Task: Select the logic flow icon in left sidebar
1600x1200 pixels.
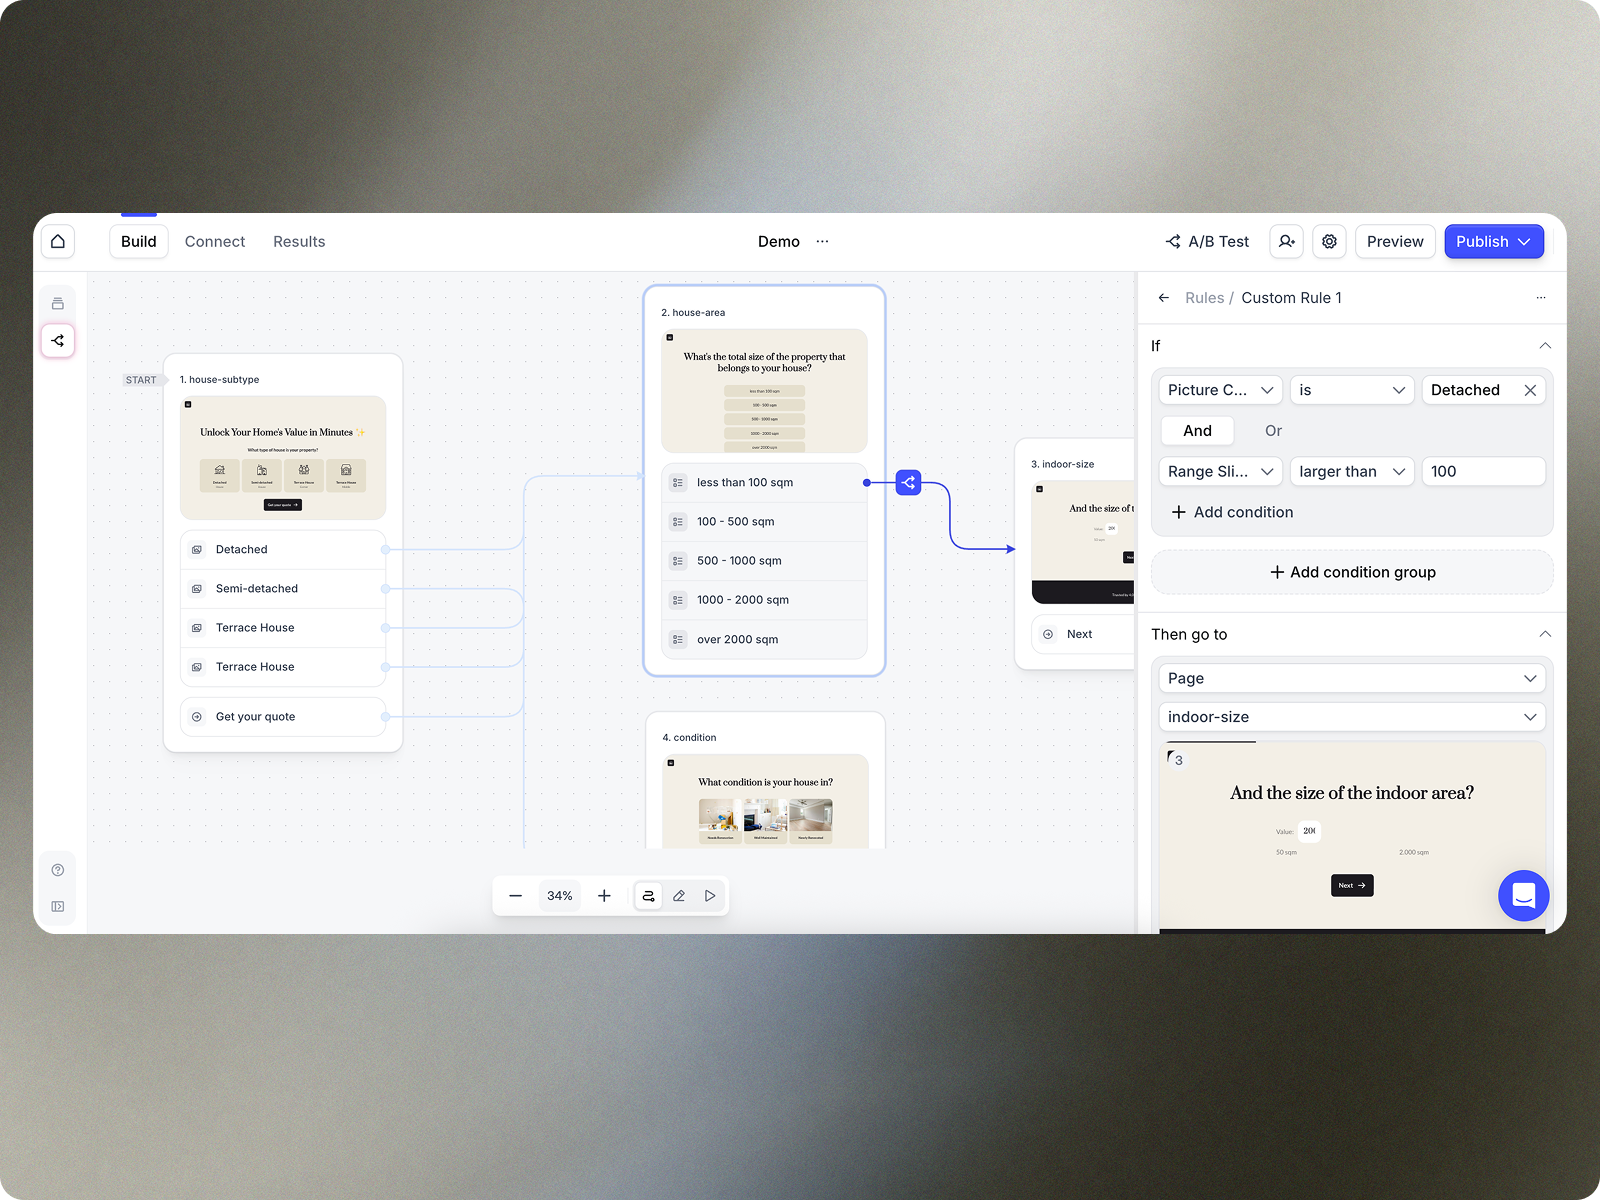Action: [58, 341]
